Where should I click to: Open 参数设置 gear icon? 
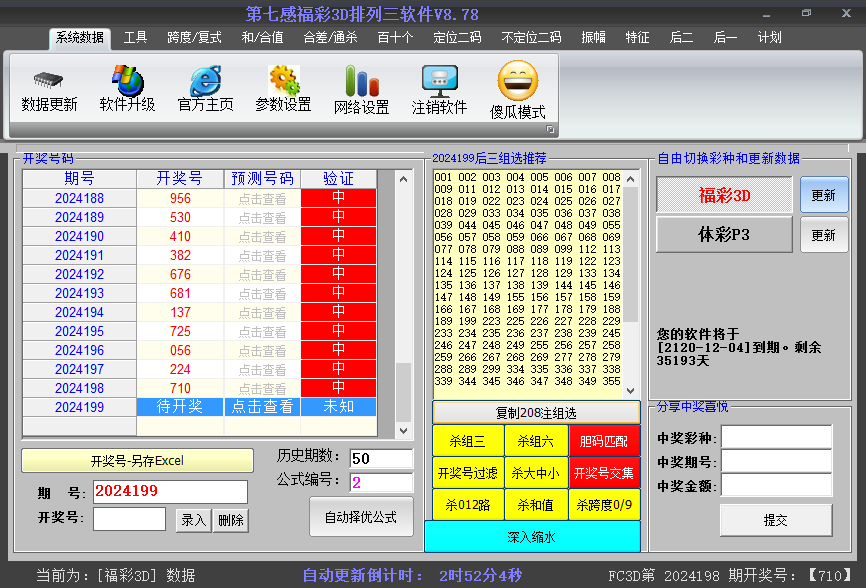pos(284,81)
